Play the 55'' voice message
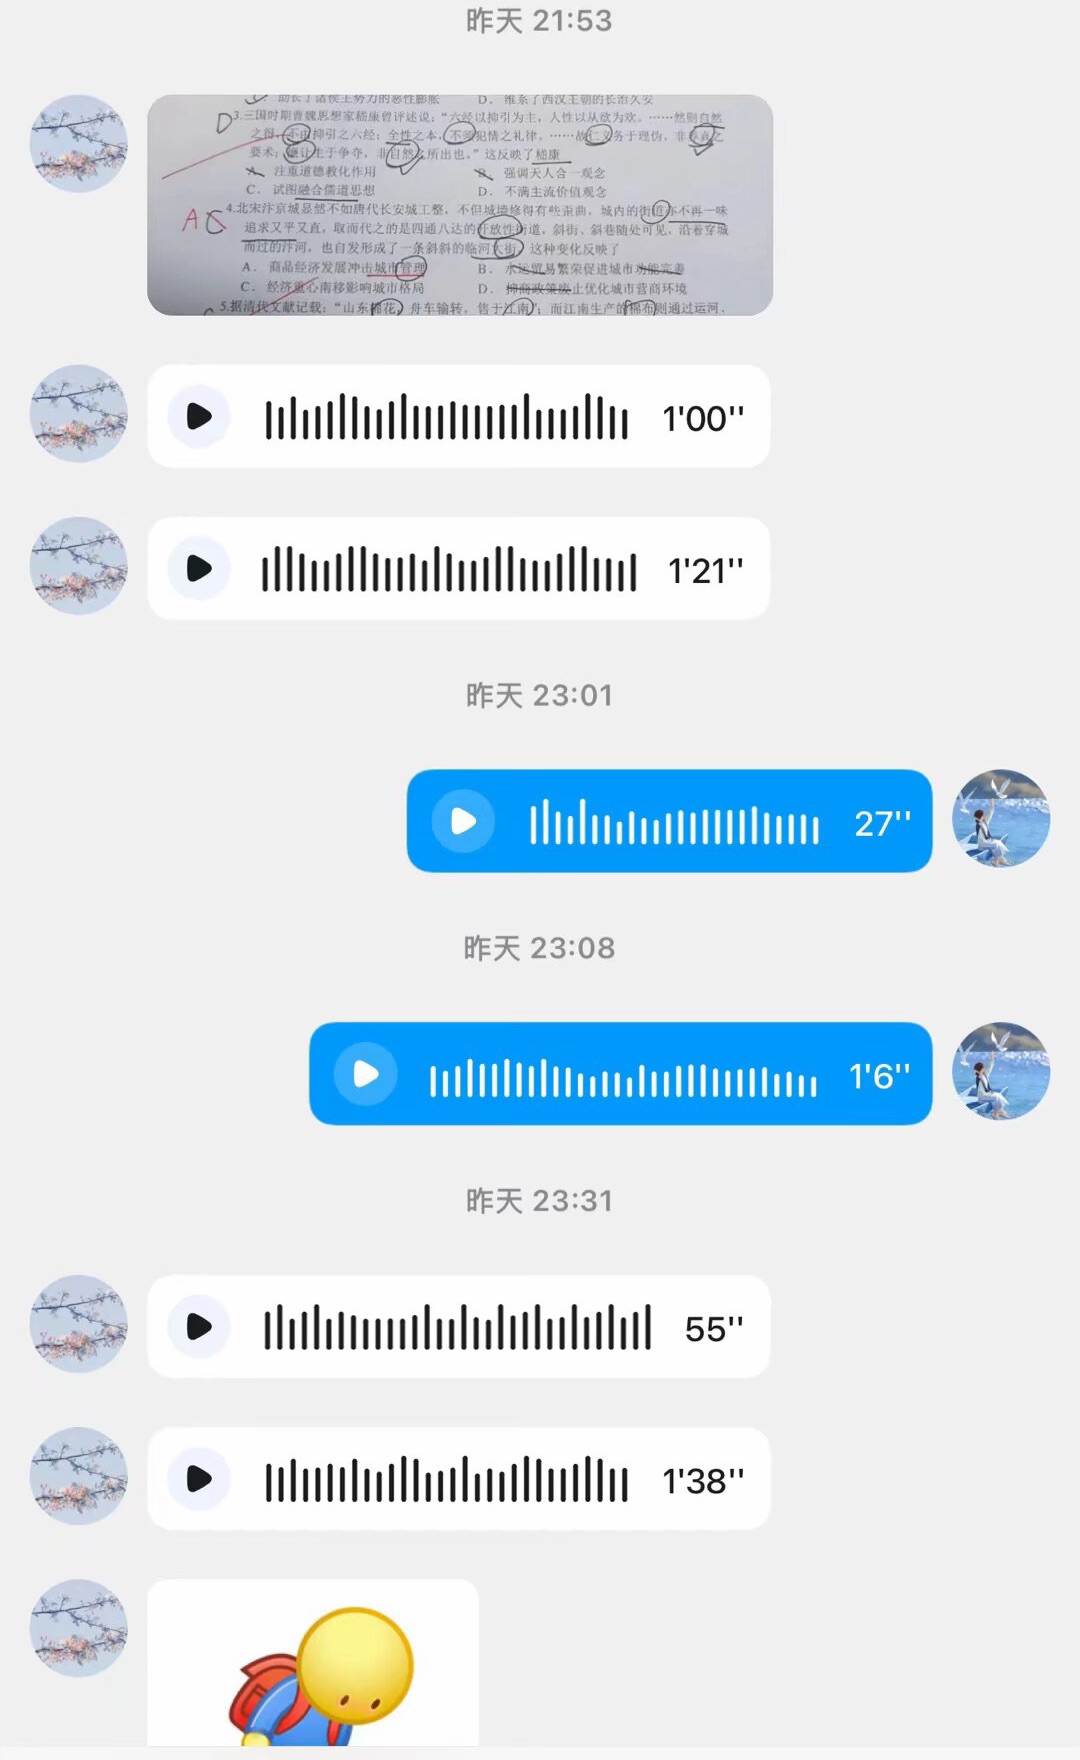This screenshot has width=1080, height=1760. click(x=199, y=1326)
